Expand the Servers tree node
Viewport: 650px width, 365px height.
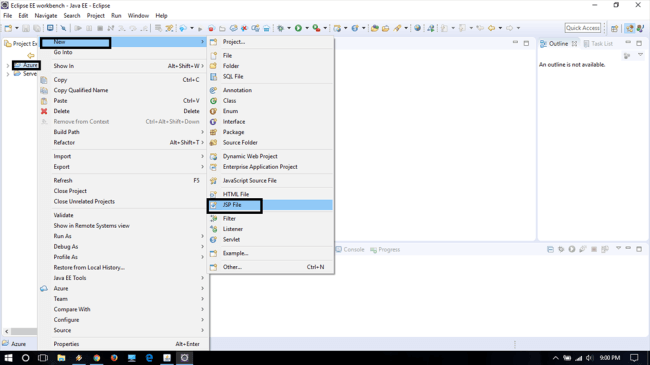pos(7,74)
